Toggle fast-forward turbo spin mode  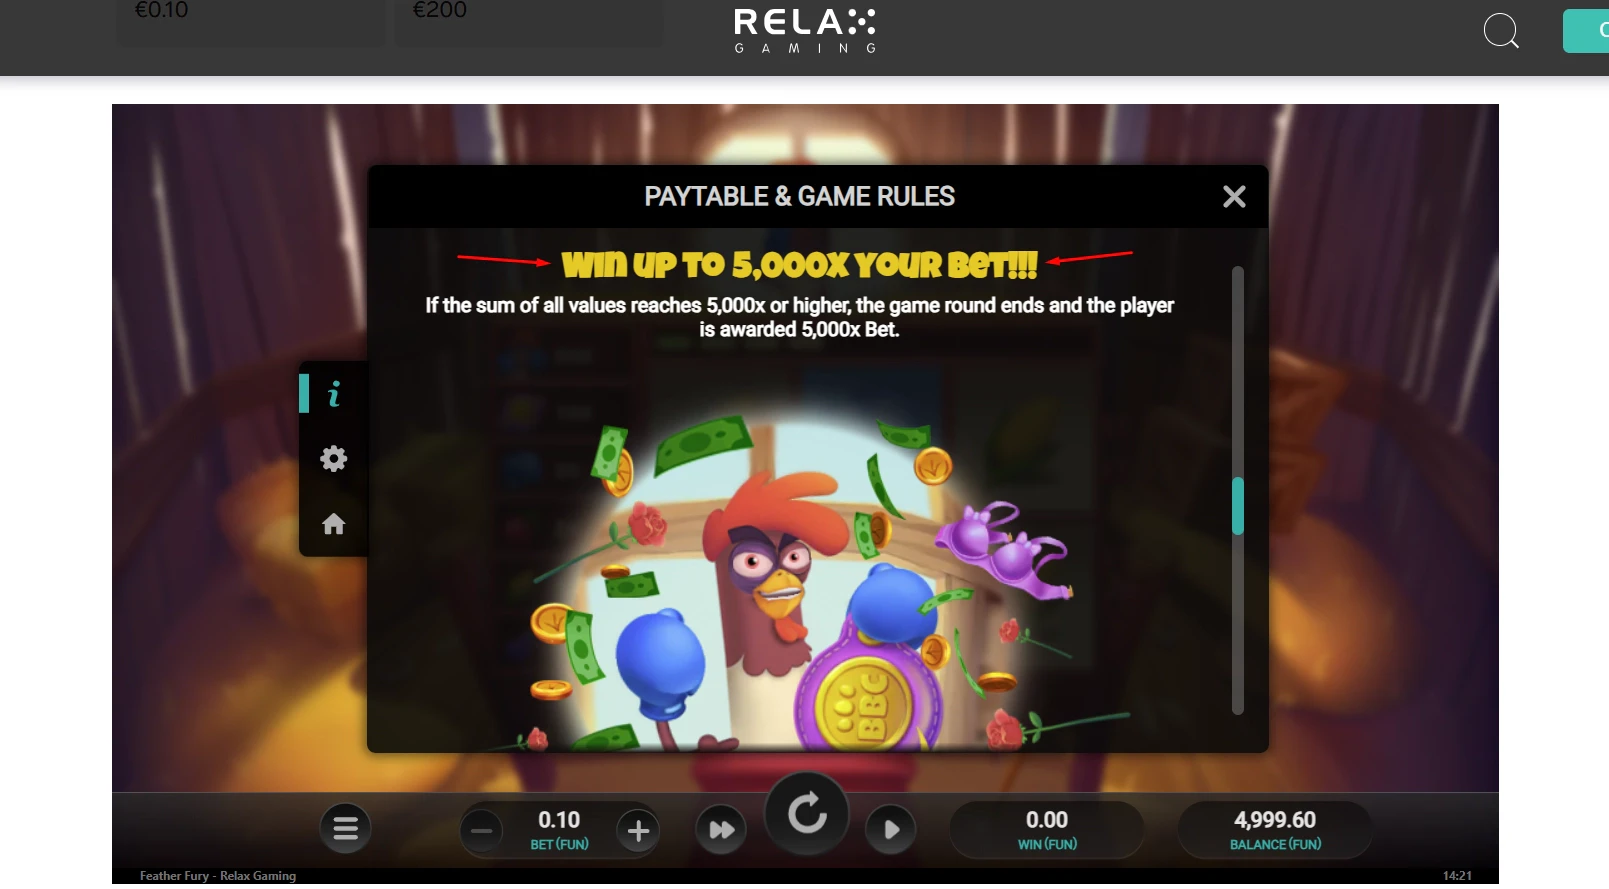point(722,830)
